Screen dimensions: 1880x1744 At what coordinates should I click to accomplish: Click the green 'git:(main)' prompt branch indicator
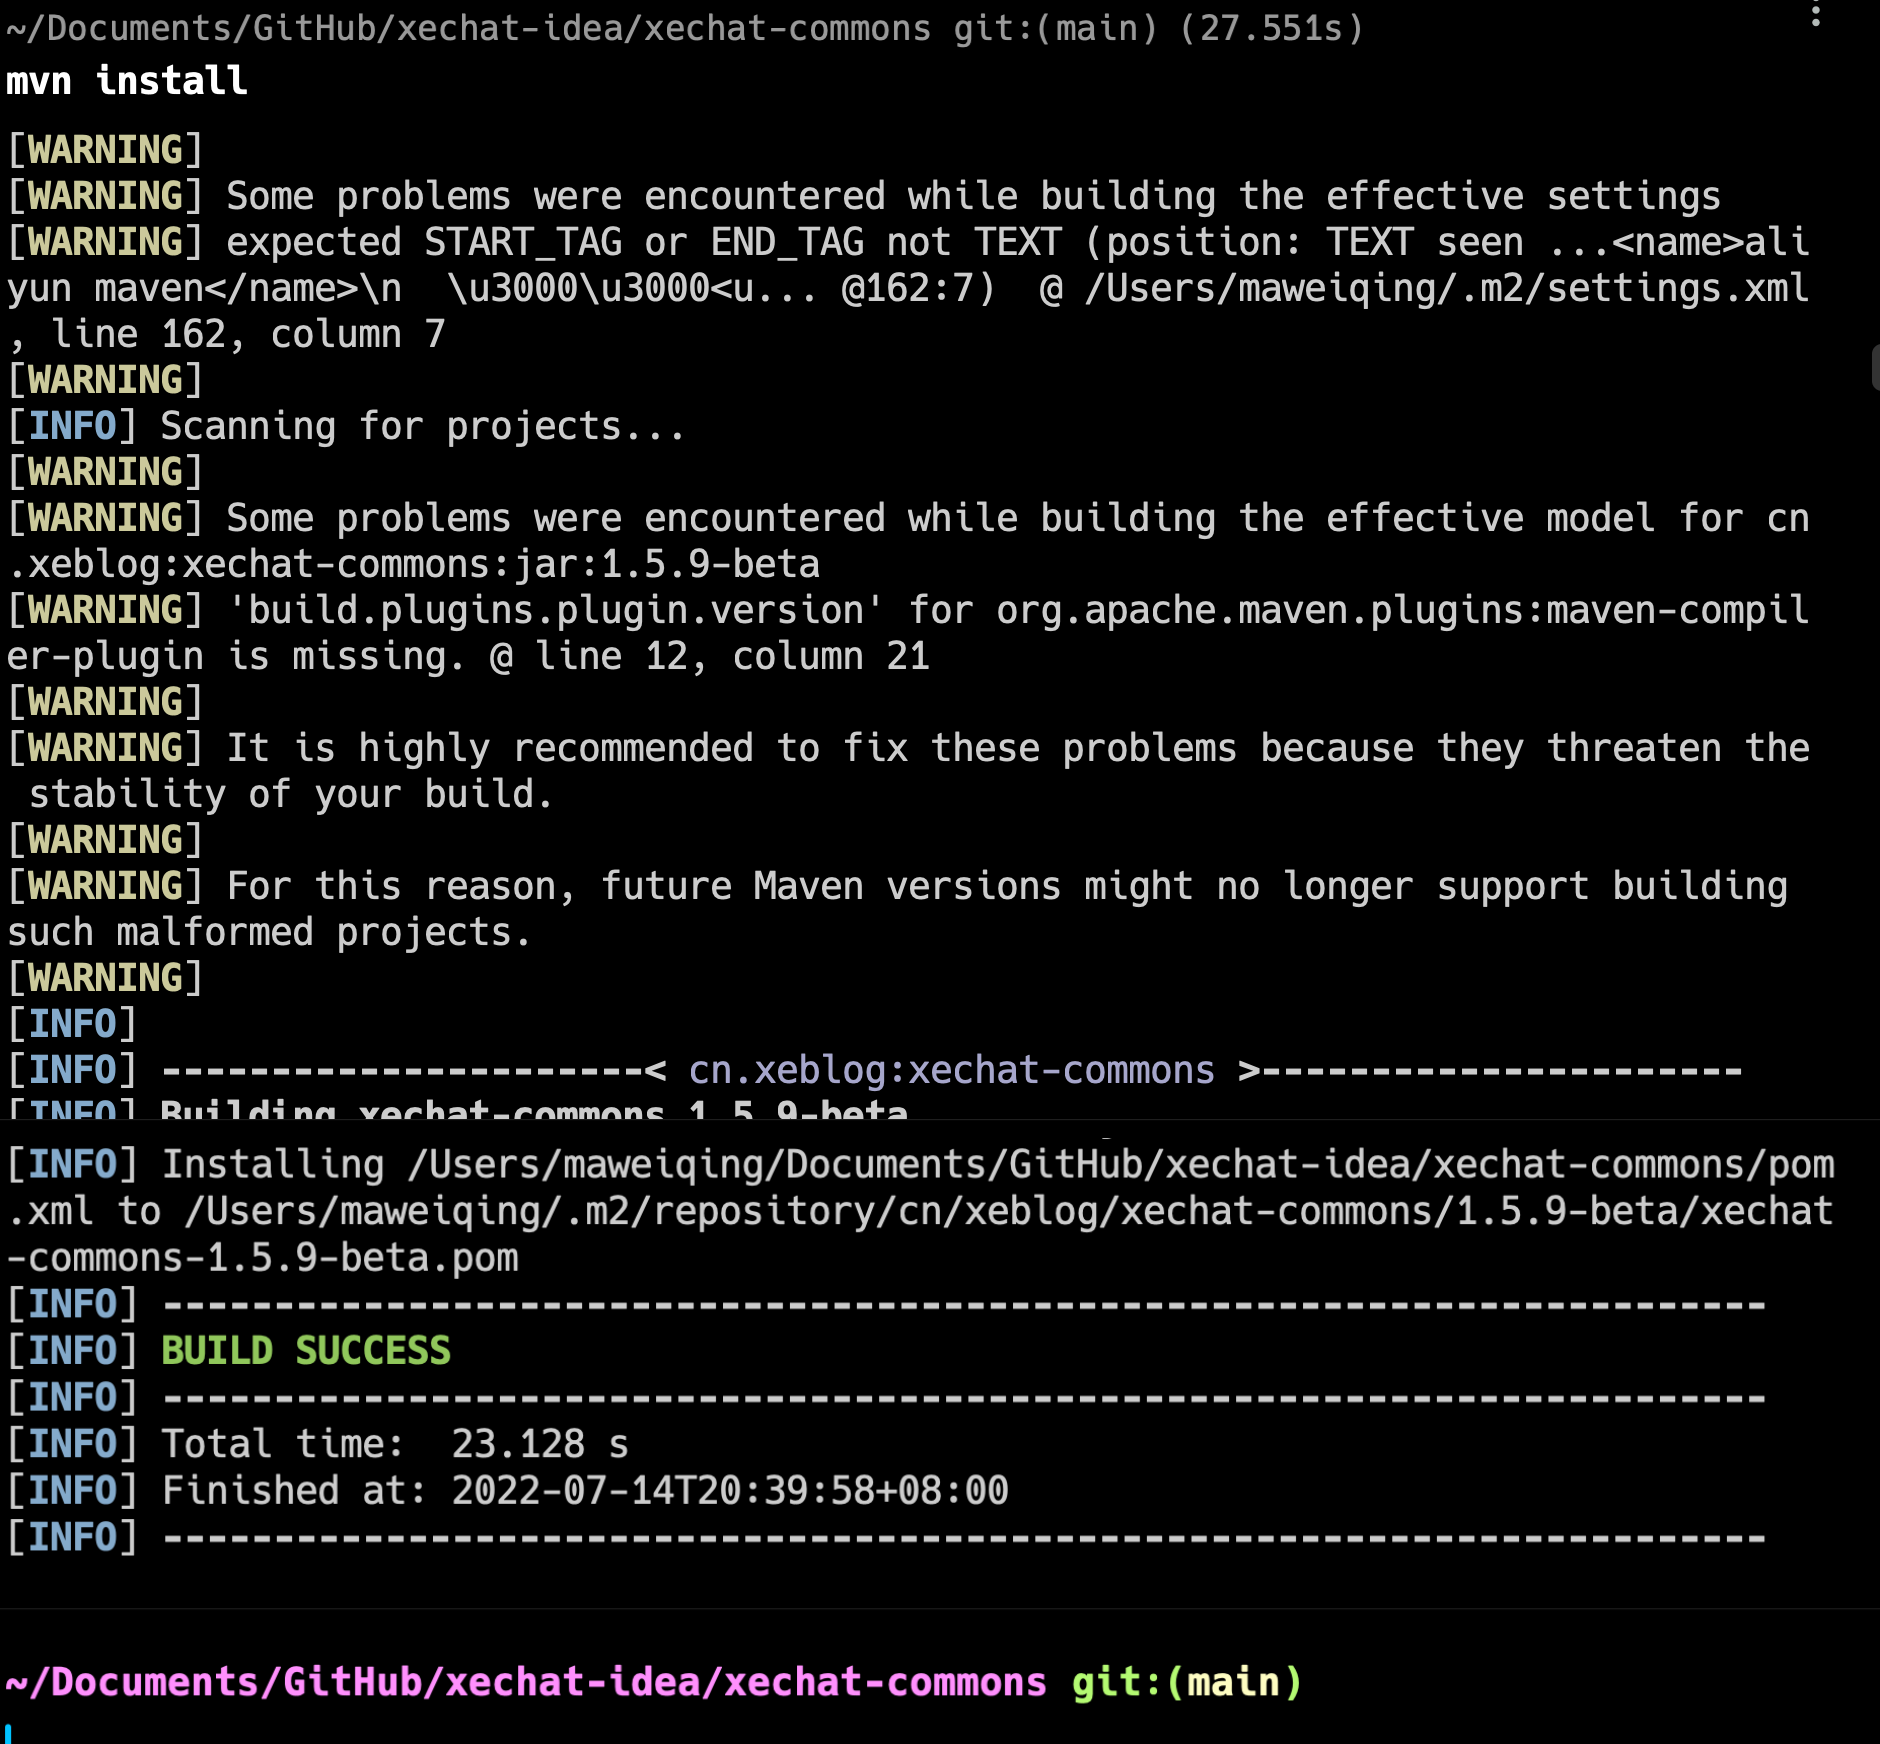click(1186, 1683)
